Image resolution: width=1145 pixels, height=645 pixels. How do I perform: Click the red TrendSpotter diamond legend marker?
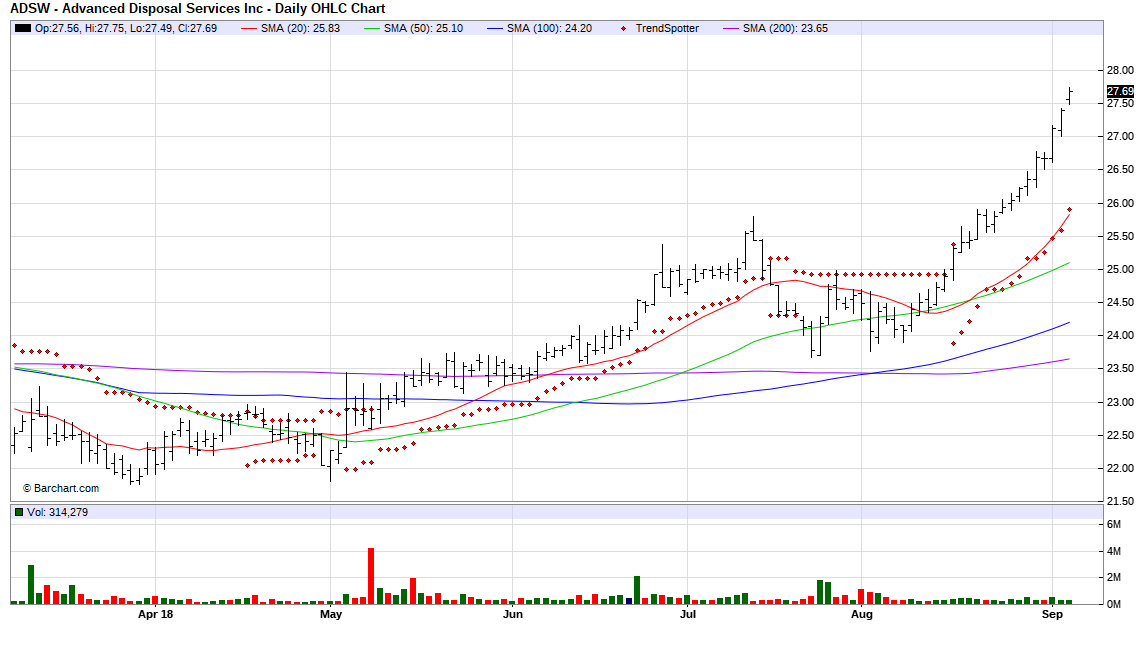pyautogui.click(x=623, y=28)
